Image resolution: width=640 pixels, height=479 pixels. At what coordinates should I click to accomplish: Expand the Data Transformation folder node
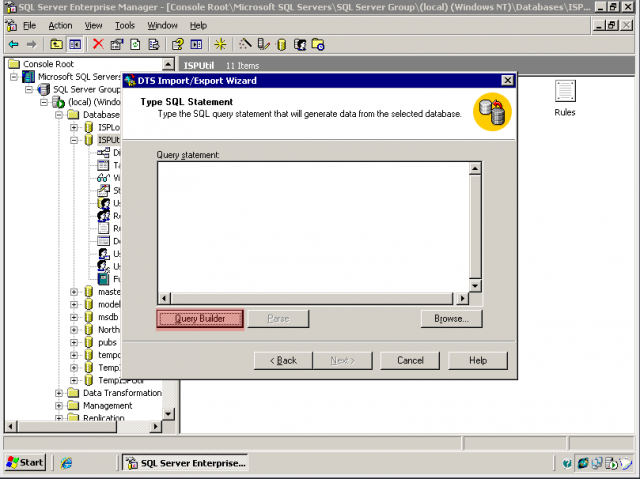click(59, 393)
